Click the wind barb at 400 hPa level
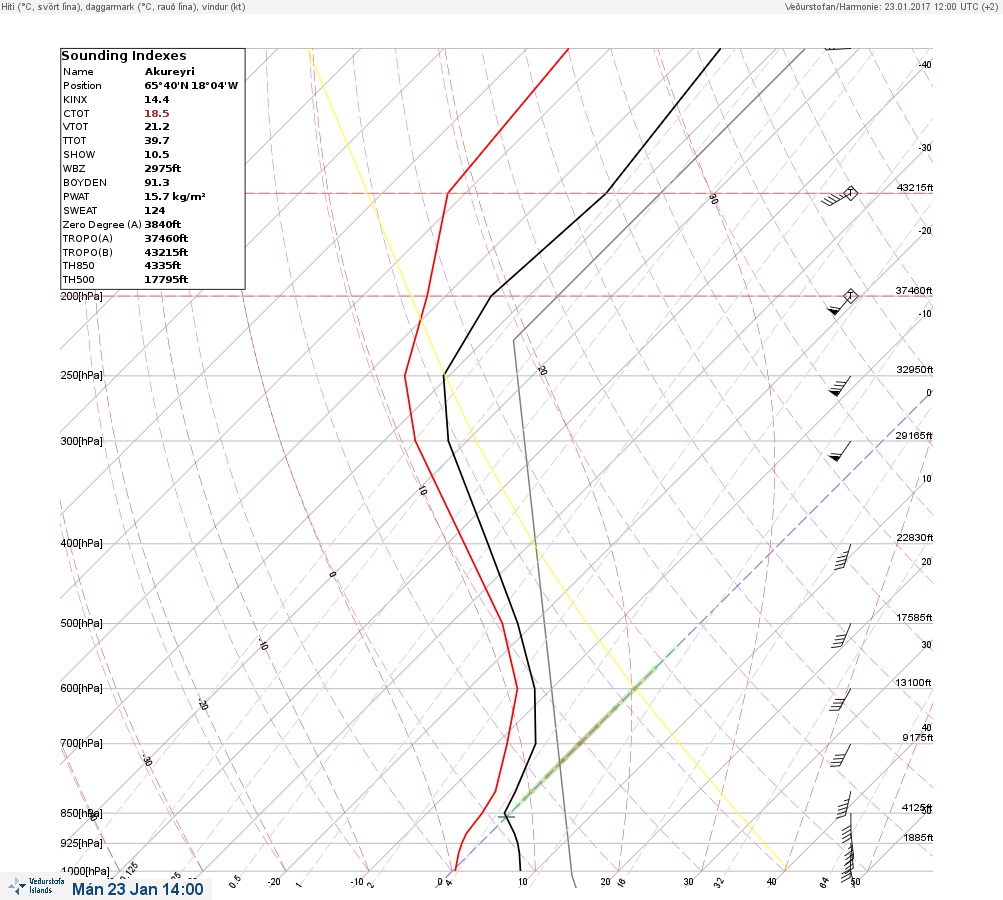This screenshot has width=1003, height=900. click(x=842, y=557)
